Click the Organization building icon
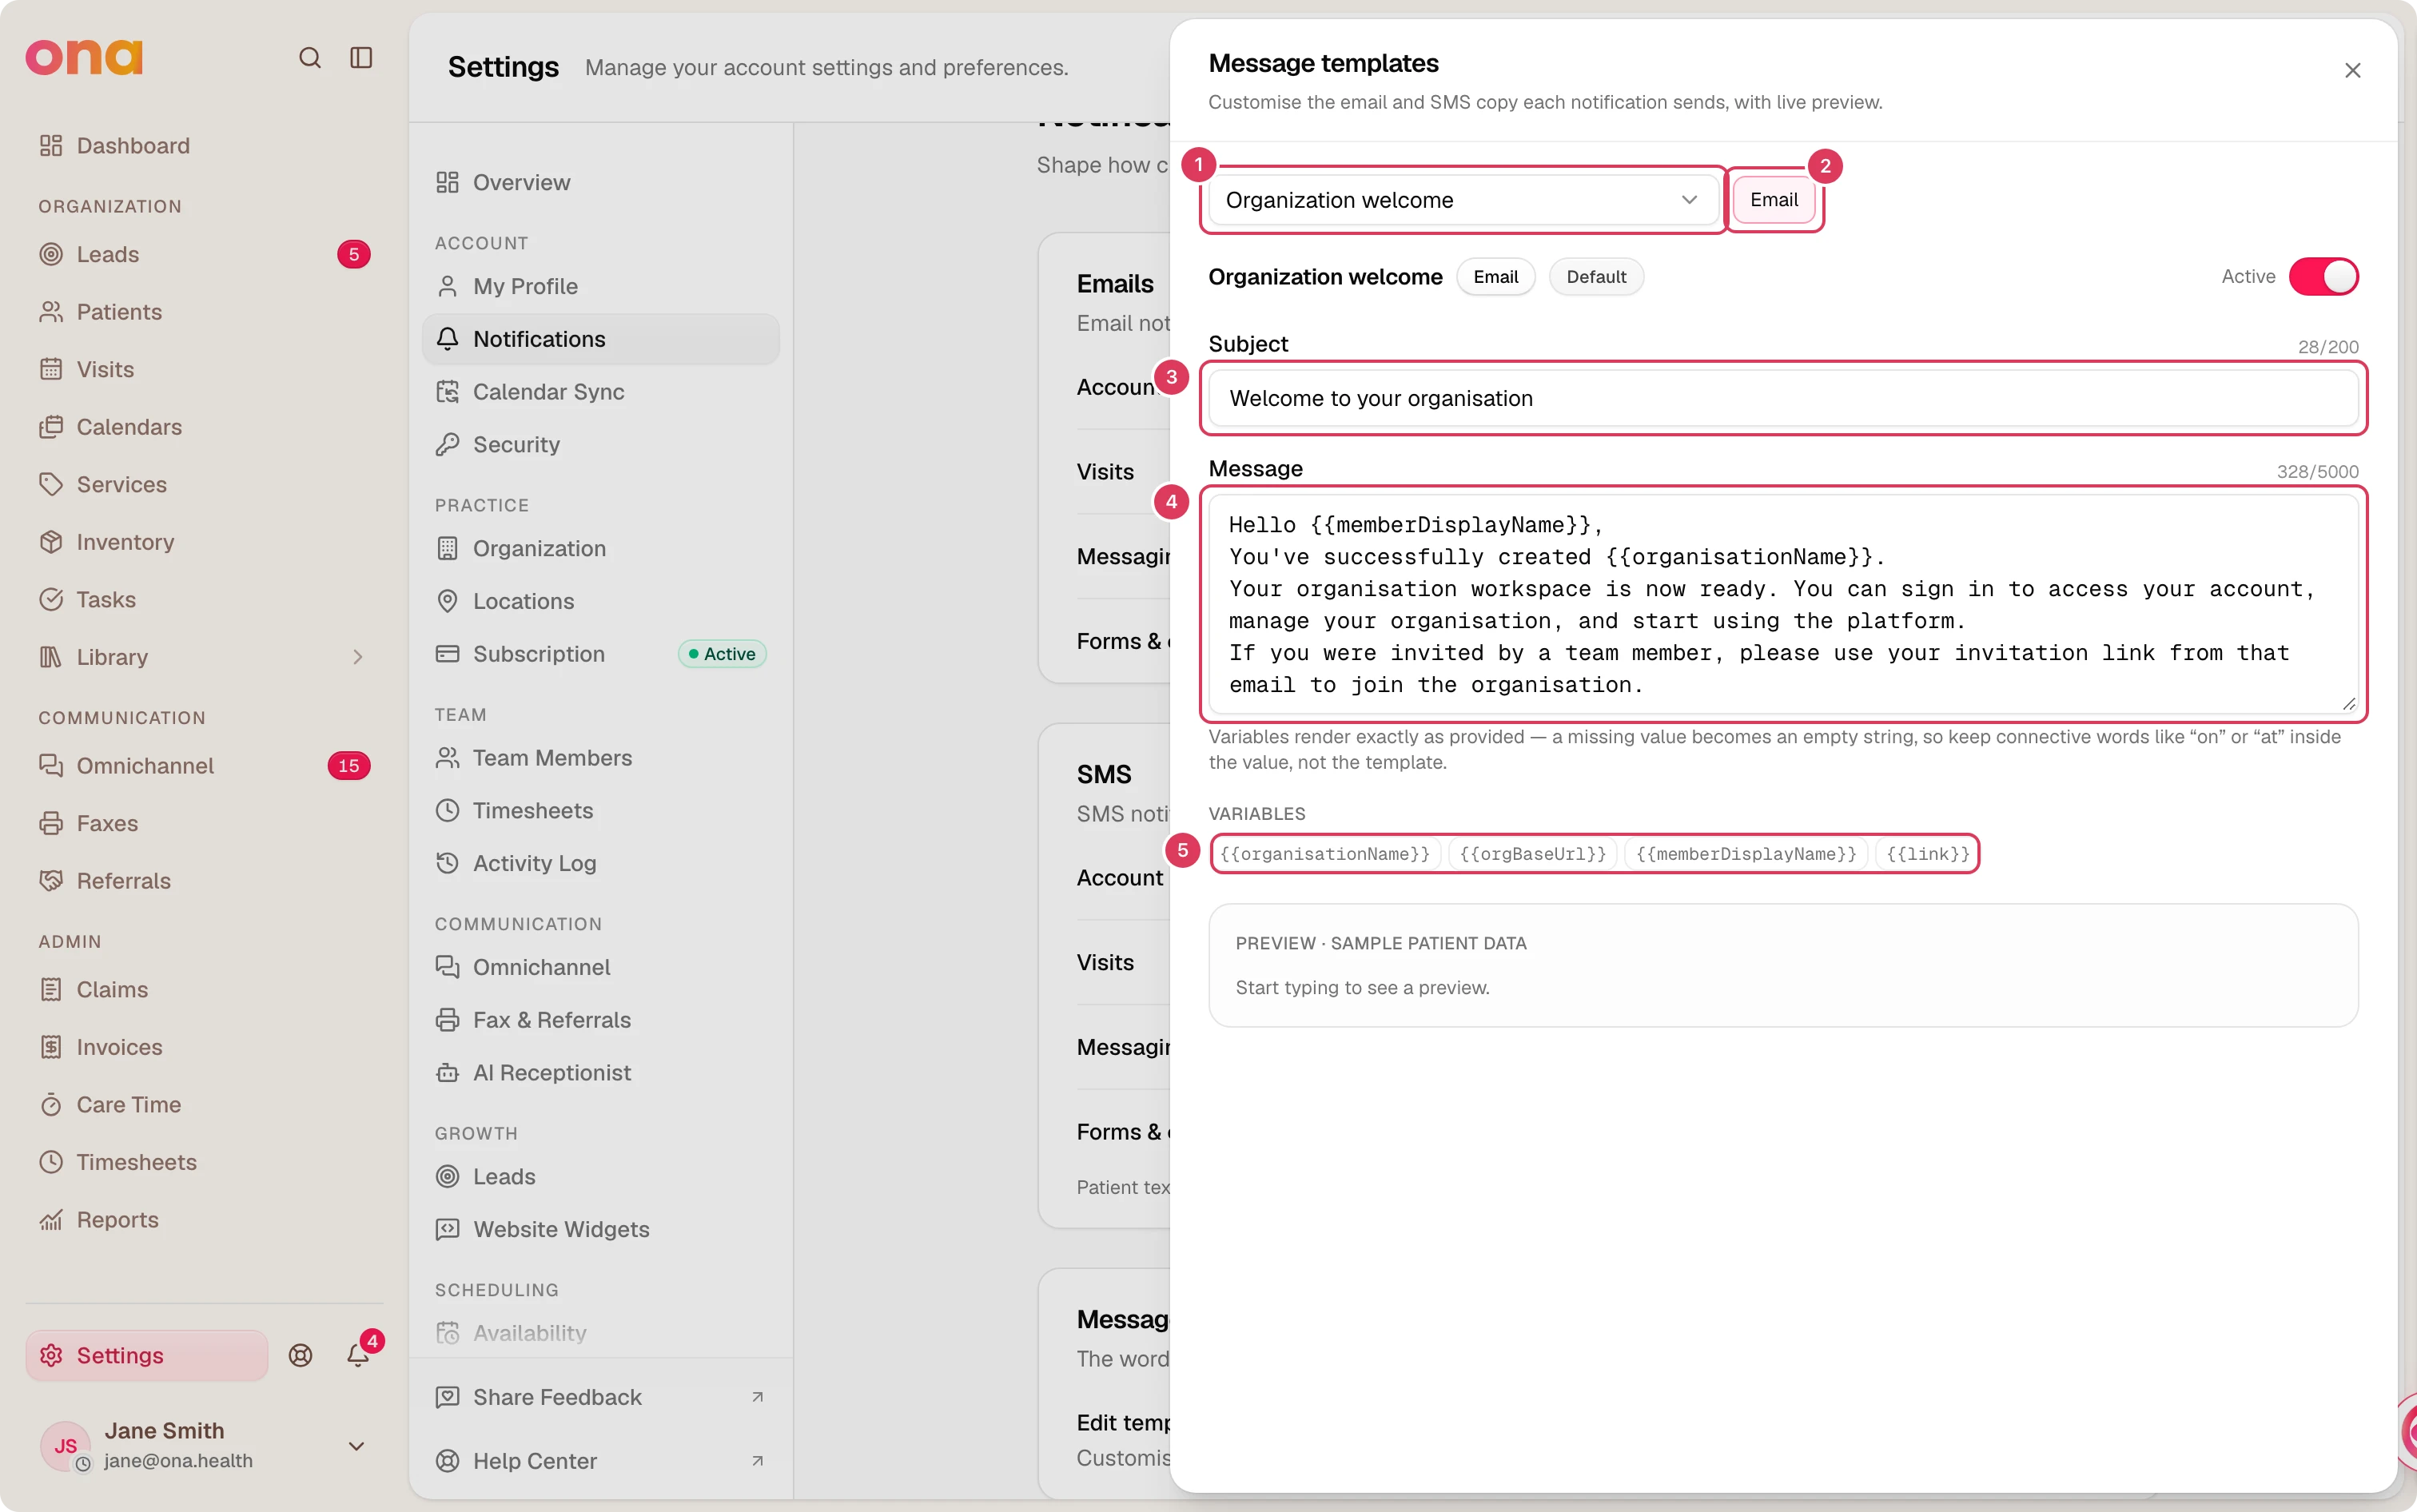The image size is (2417, 1512). click(447, 548)
